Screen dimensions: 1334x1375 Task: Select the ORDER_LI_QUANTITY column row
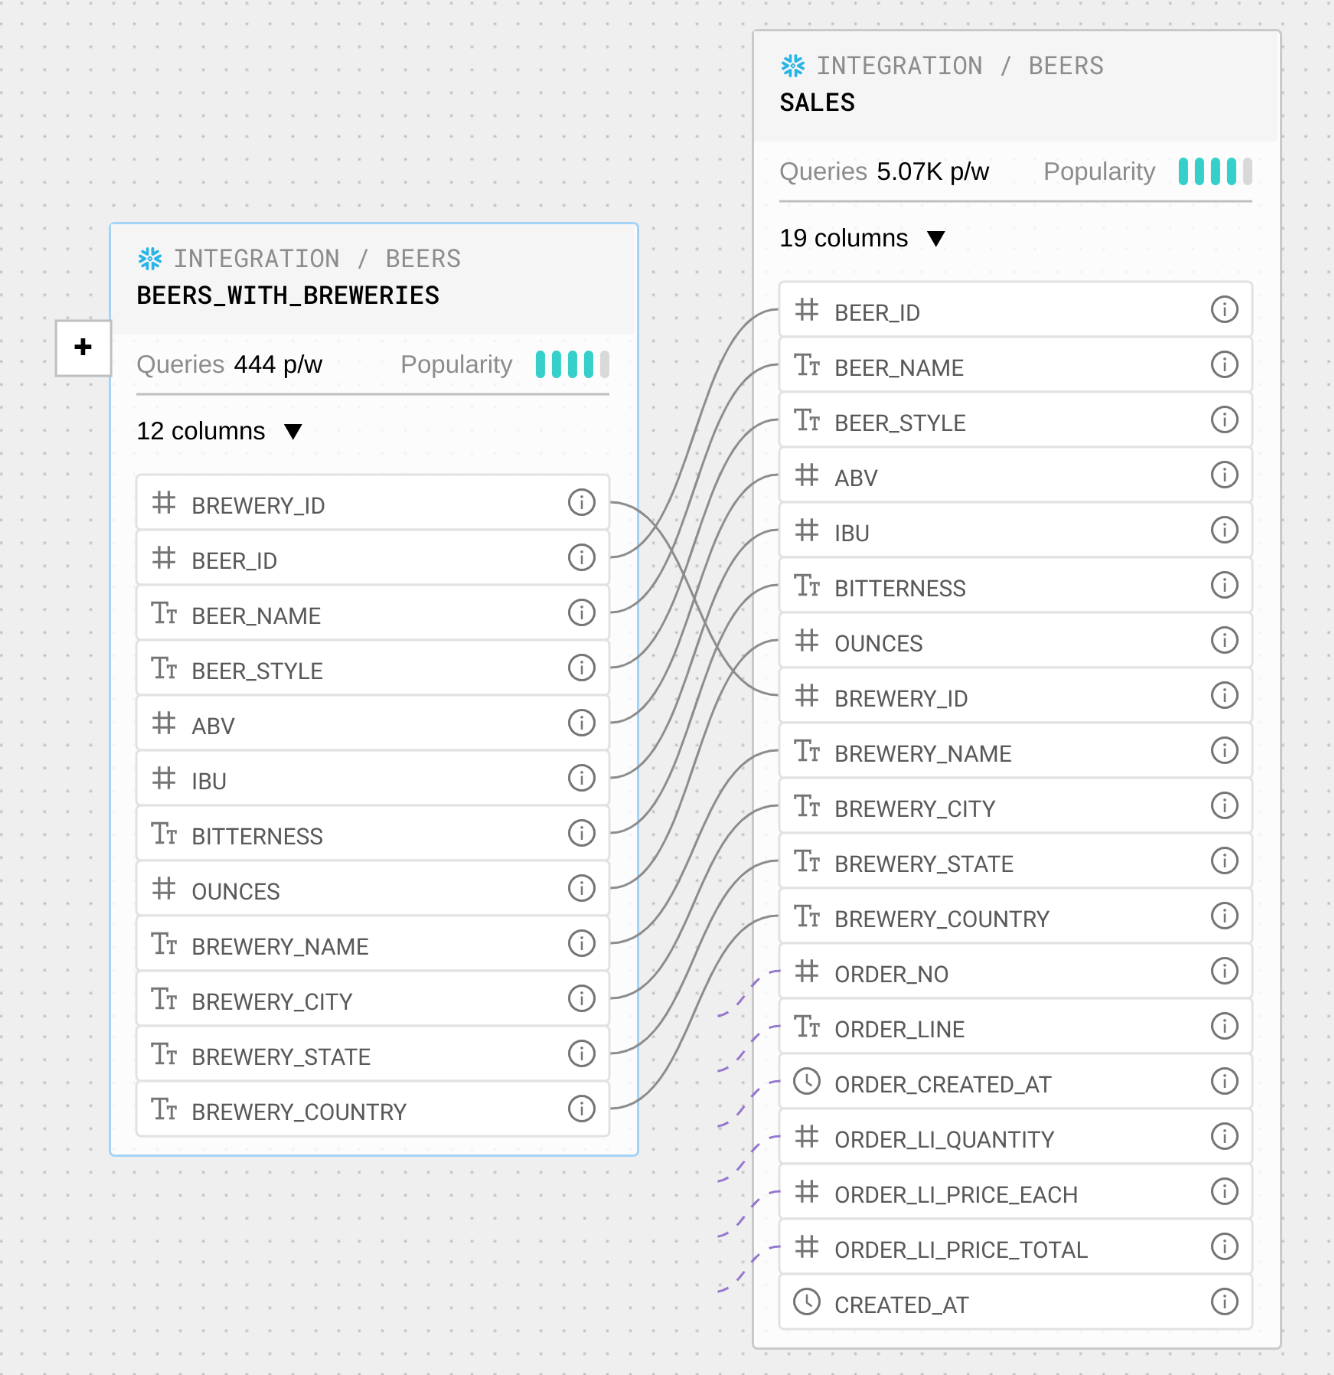click(x=1000, y=1138)
